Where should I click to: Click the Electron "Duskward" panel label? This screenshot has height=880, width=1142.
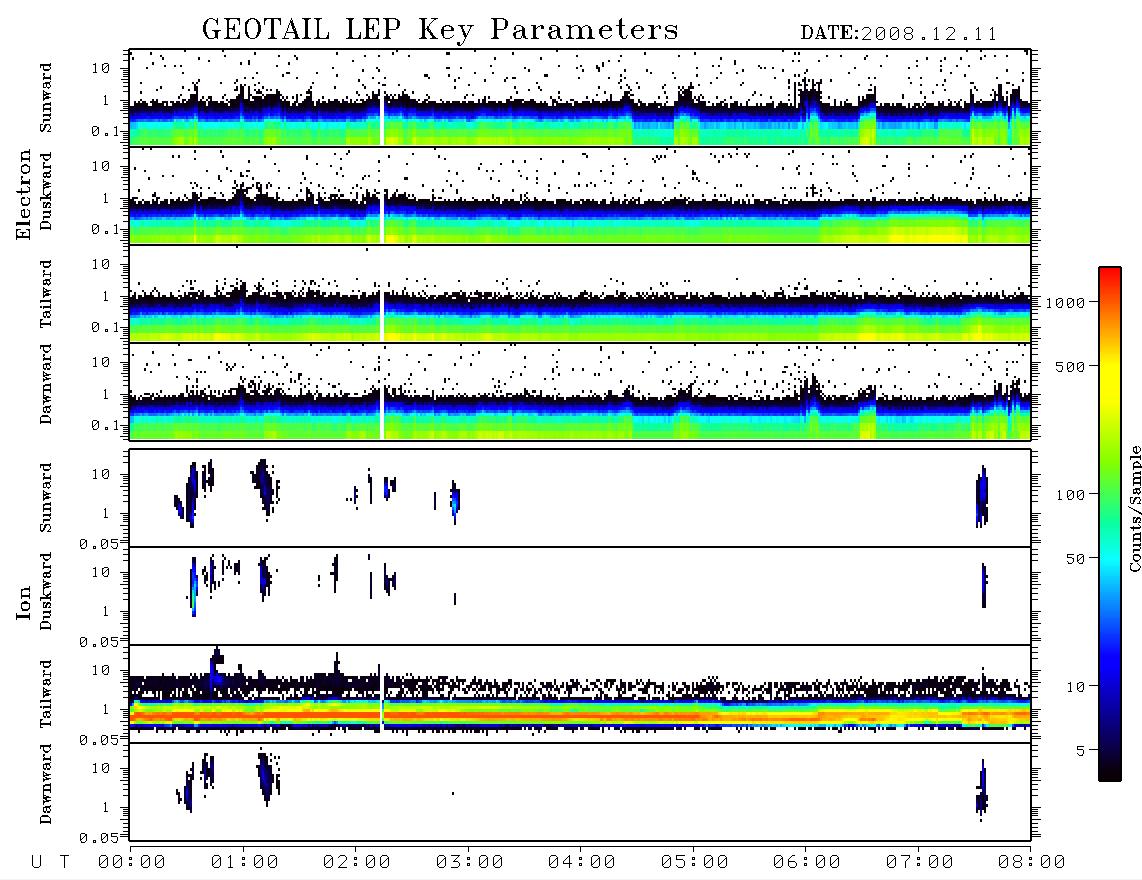(46, 192)
